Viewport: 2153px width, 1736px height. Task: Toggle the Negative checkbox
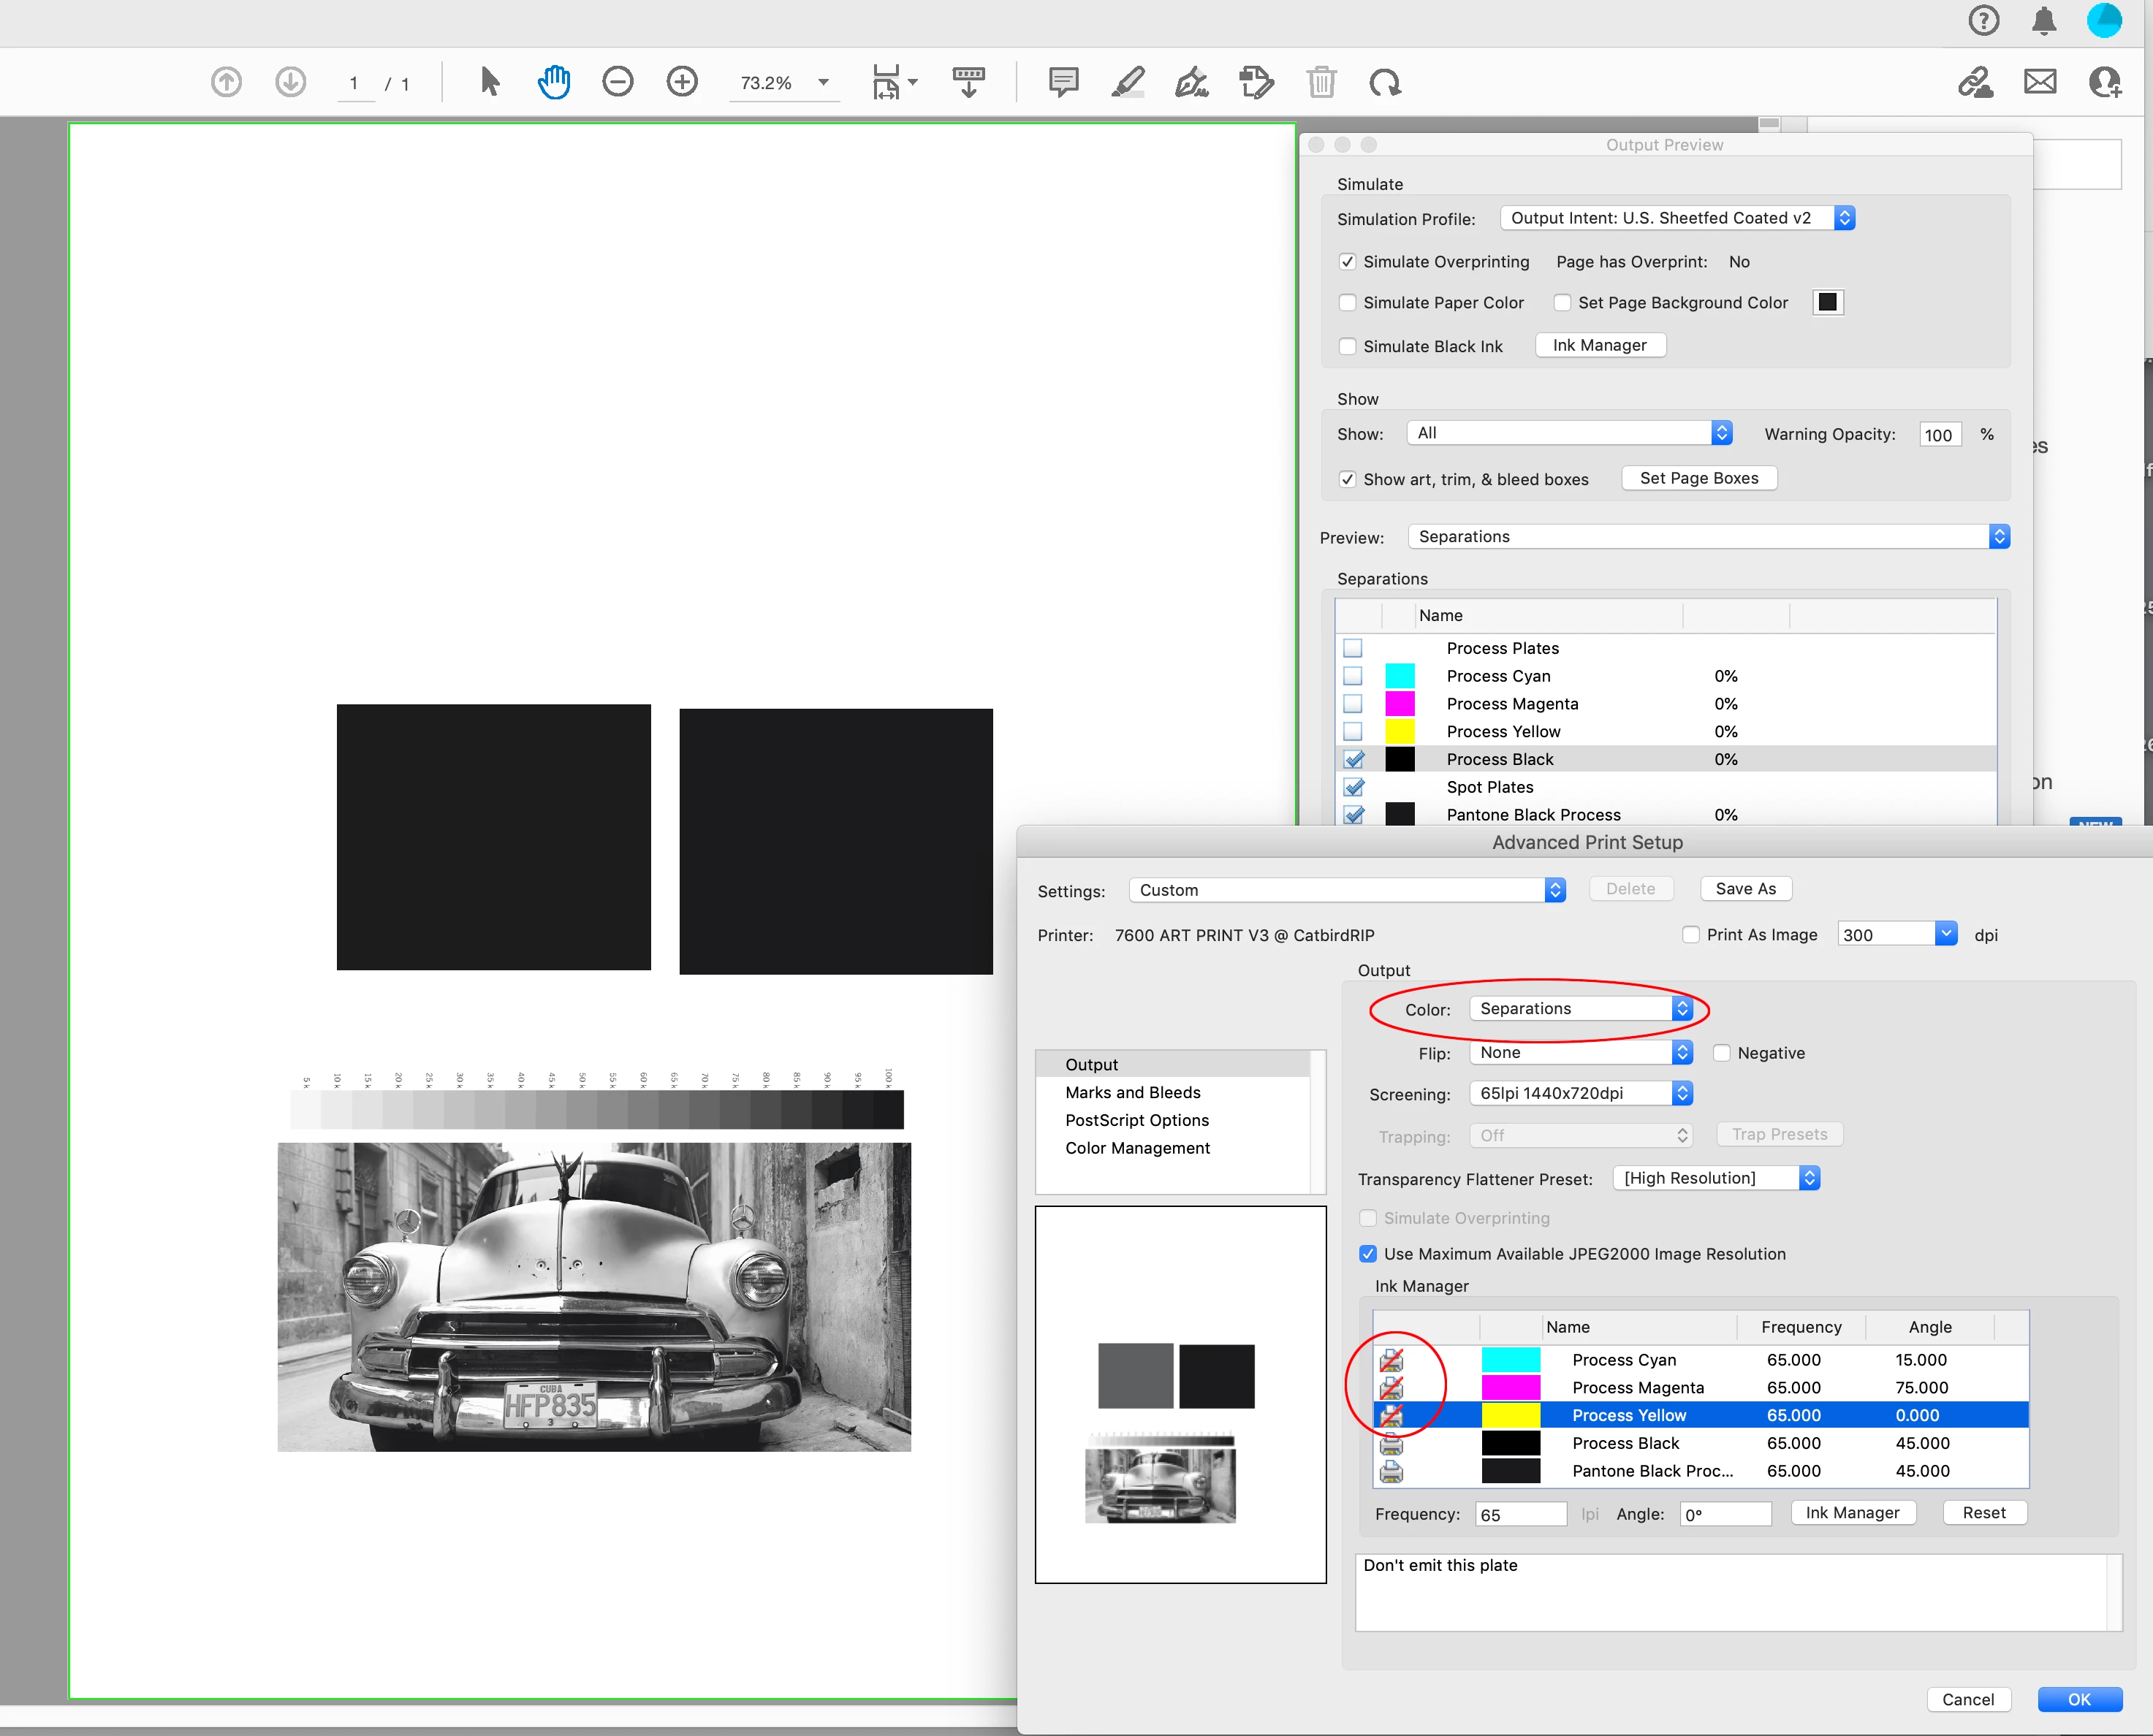[1722, 1053]
